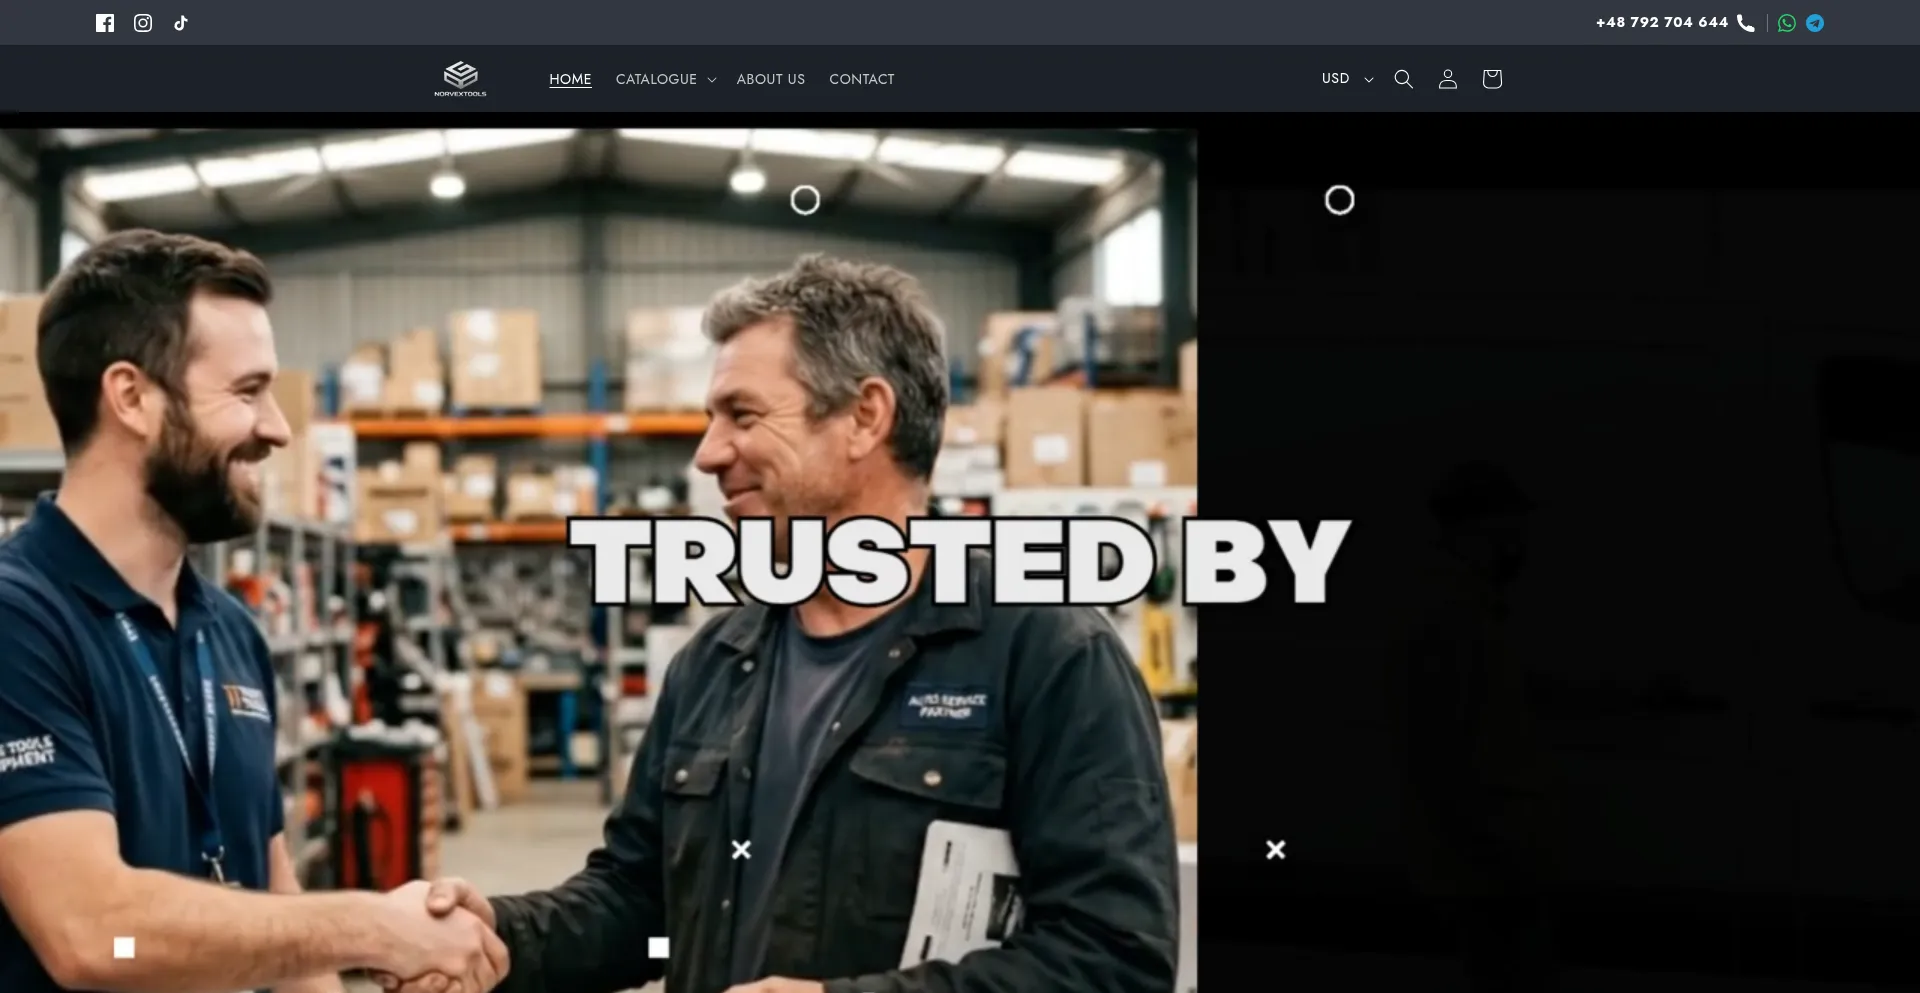1920x993 pixels.
Task: Click the phone handset icon
Action: coord(1746,23)
